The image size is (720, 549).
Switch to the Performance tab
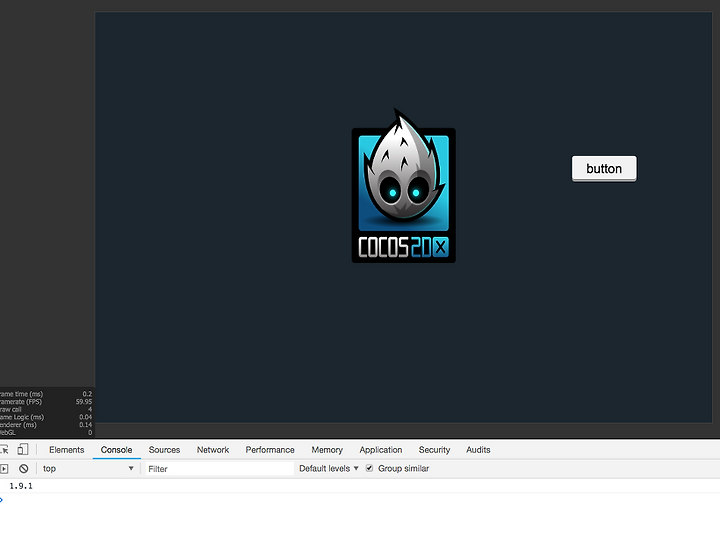270,450
